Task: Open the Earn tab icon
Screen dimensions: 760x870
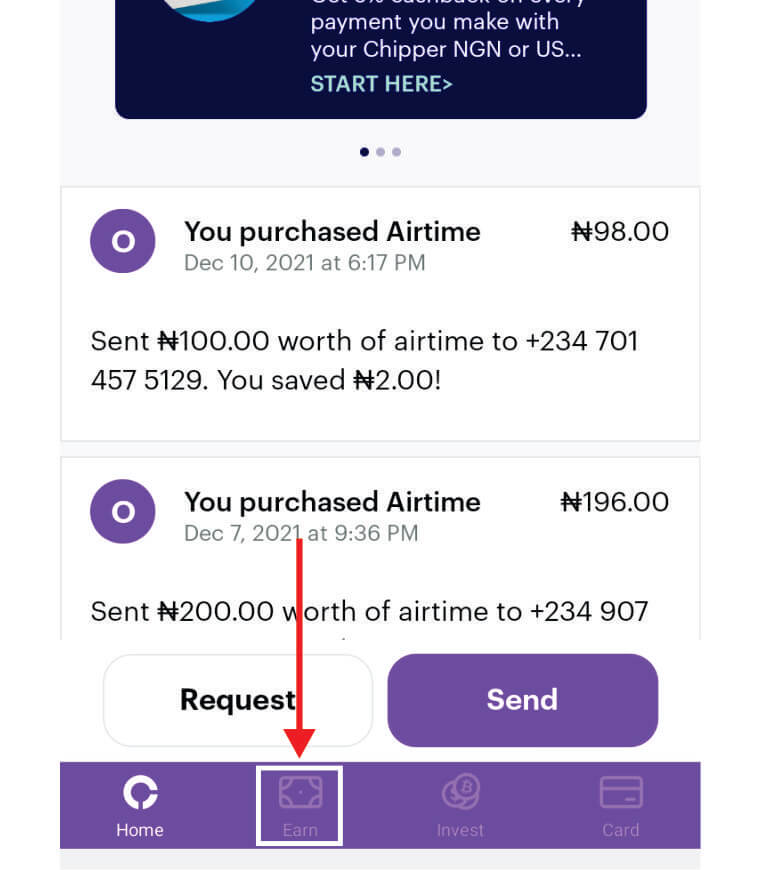Action: 300,793
